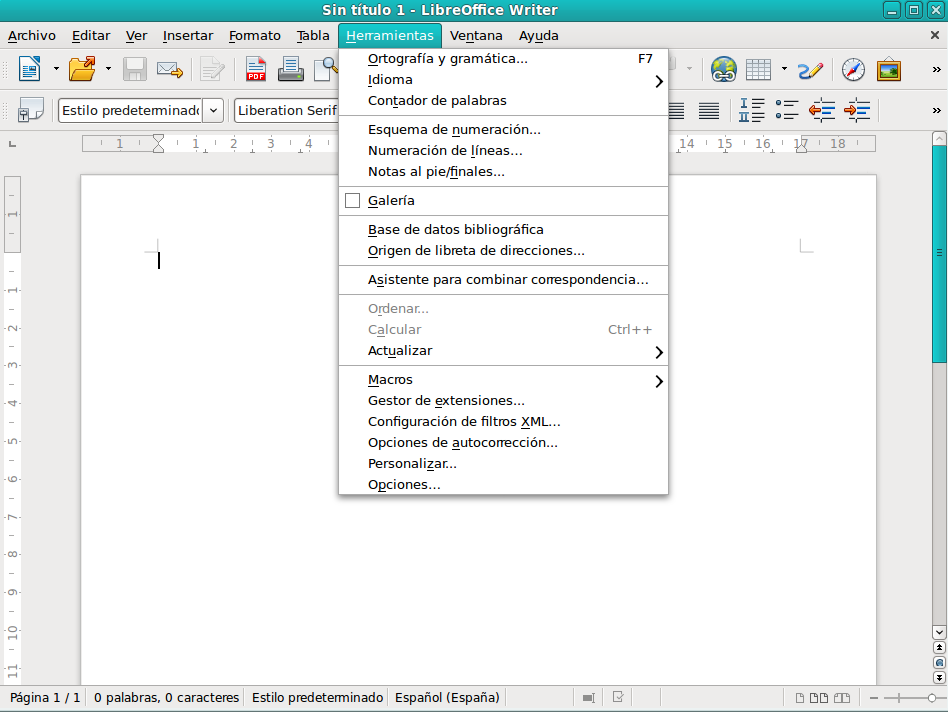The image size is (948, 712).
Task: Open the Navigator compass icon
Action: [853, 70]
